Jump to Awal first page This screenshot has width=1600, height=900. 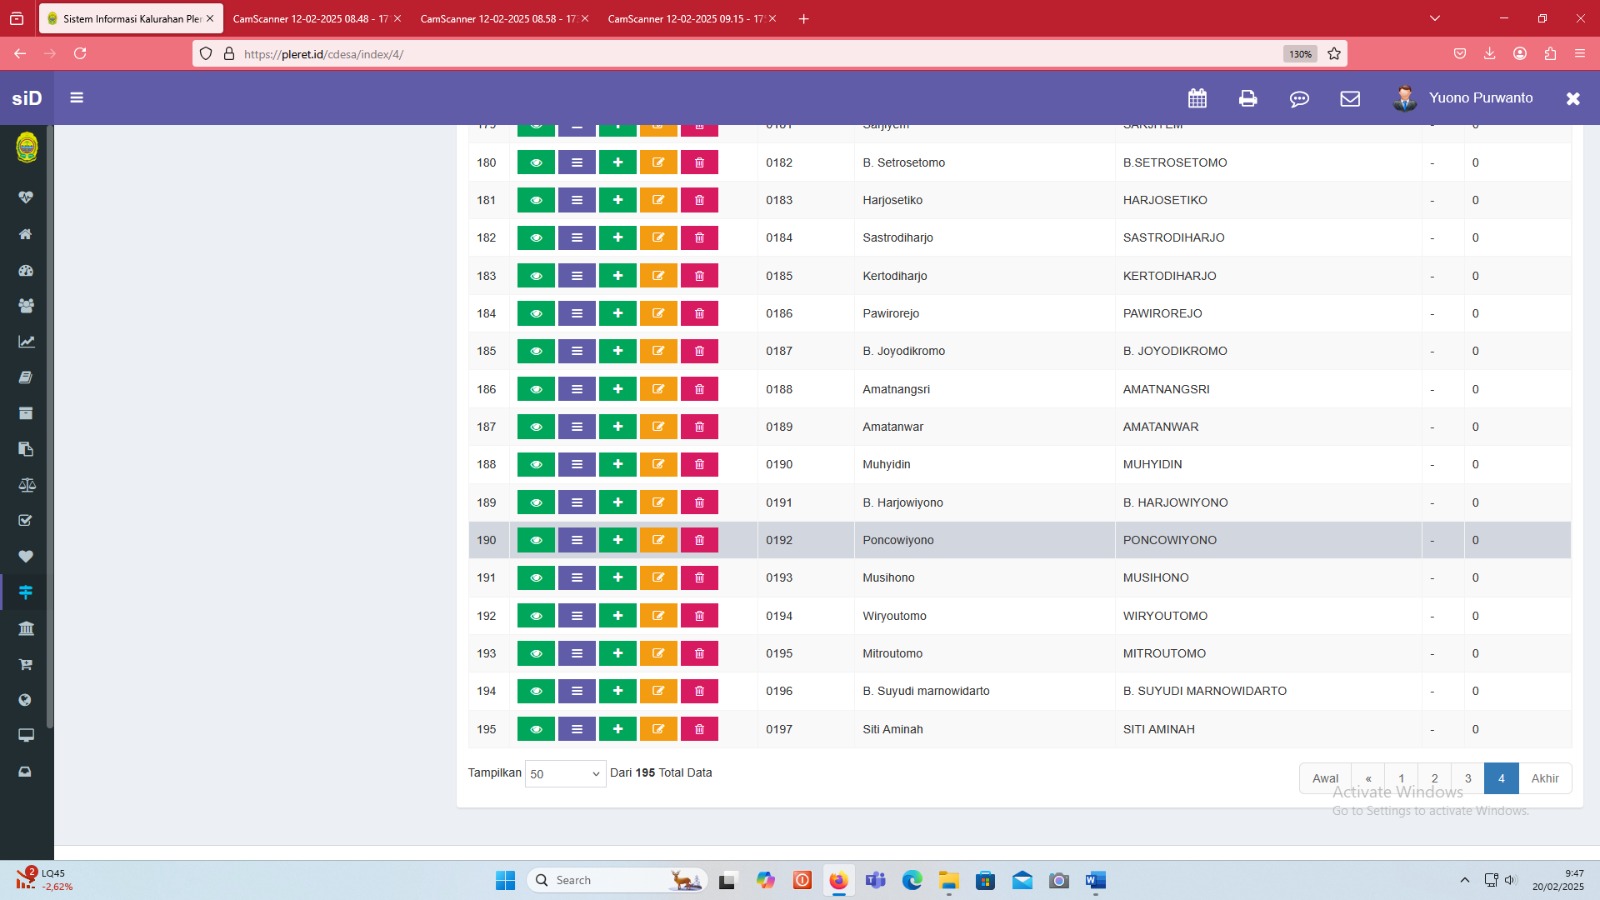point(1325,778)
